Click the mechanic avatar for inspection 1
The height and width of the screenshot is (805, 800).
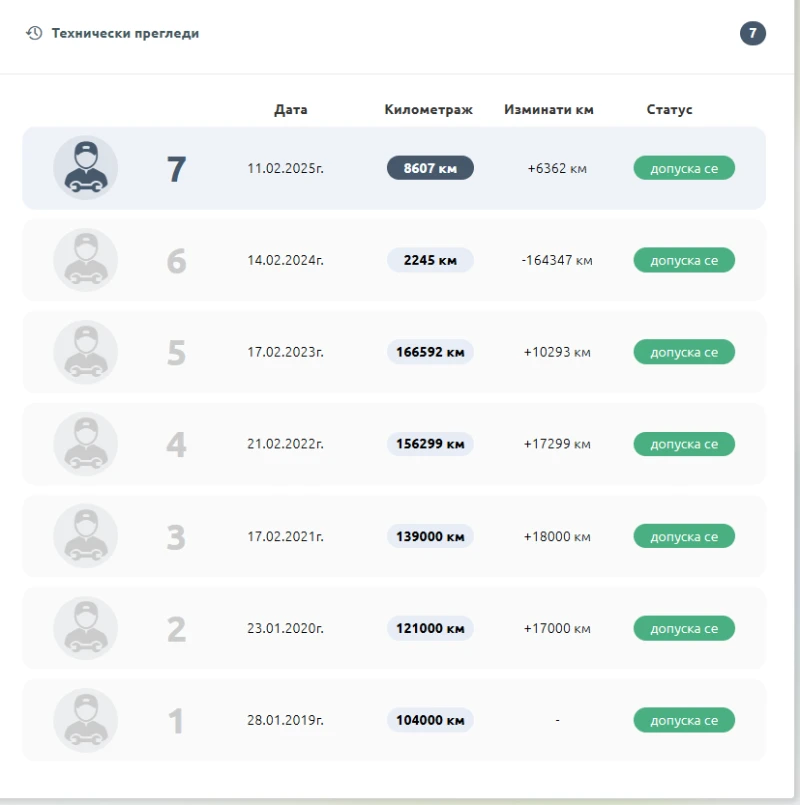point(85,720)
